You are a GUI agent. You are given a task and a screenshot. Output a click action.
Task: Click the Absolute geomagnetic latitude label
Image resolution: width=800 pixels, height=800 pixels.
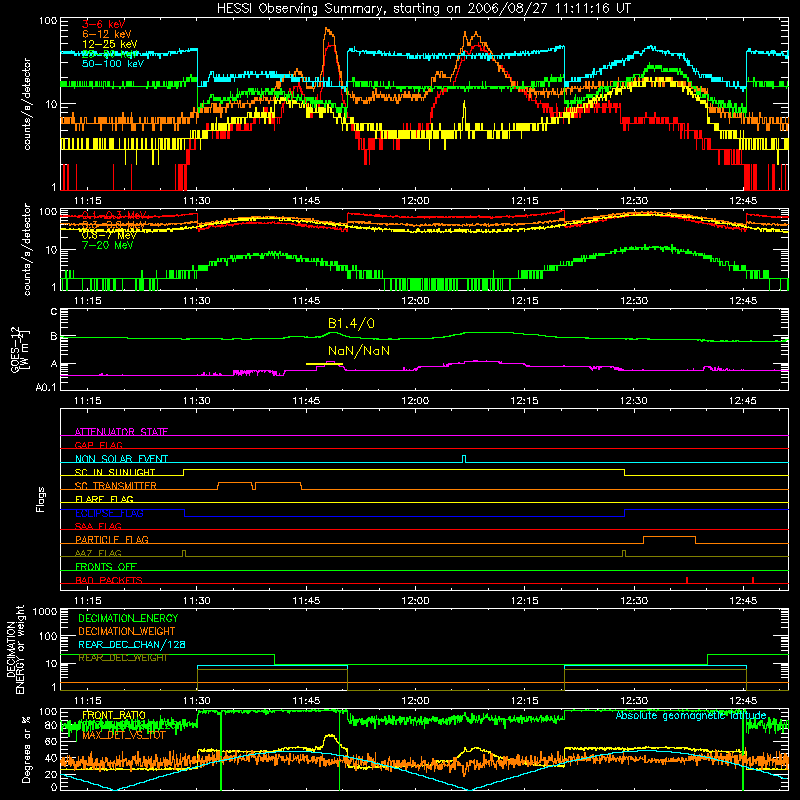pos(691,715)
